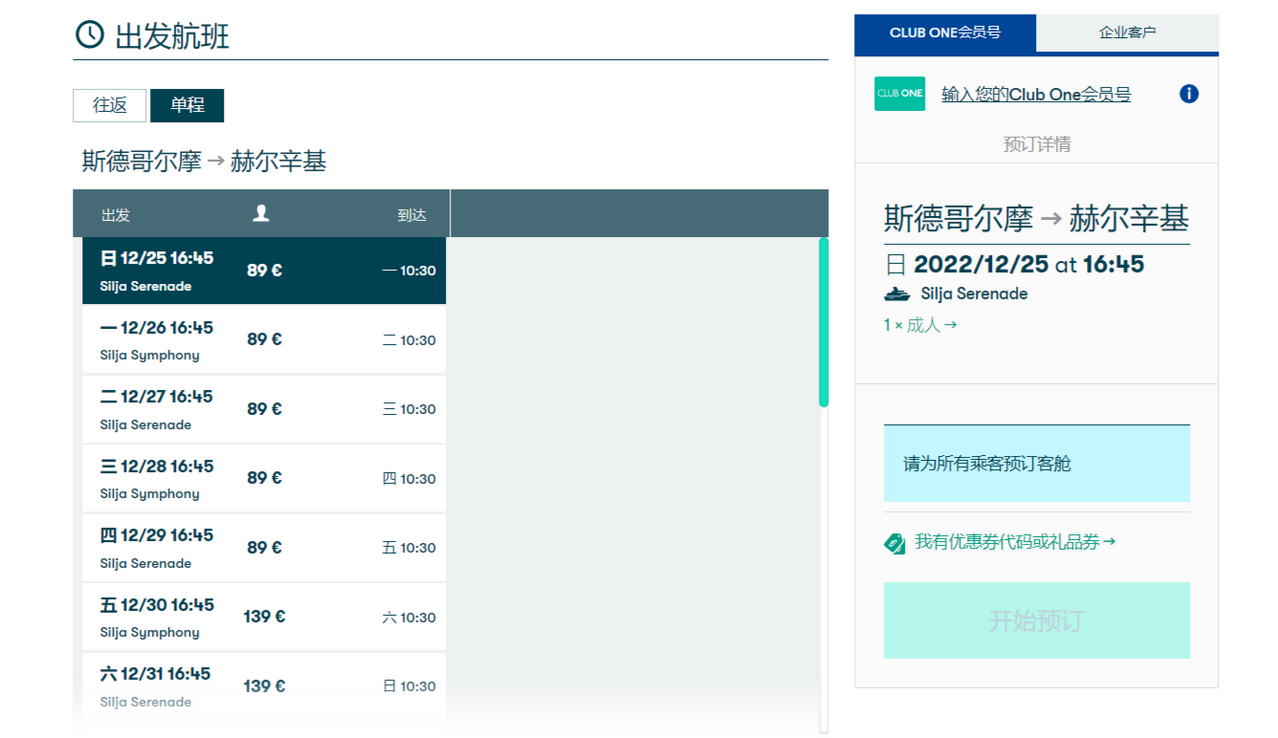This screenshot has height=738, width=1278.
Task: Select the 一 12/26 16:45 Silja Symphony departure
Action: (264, 340)
